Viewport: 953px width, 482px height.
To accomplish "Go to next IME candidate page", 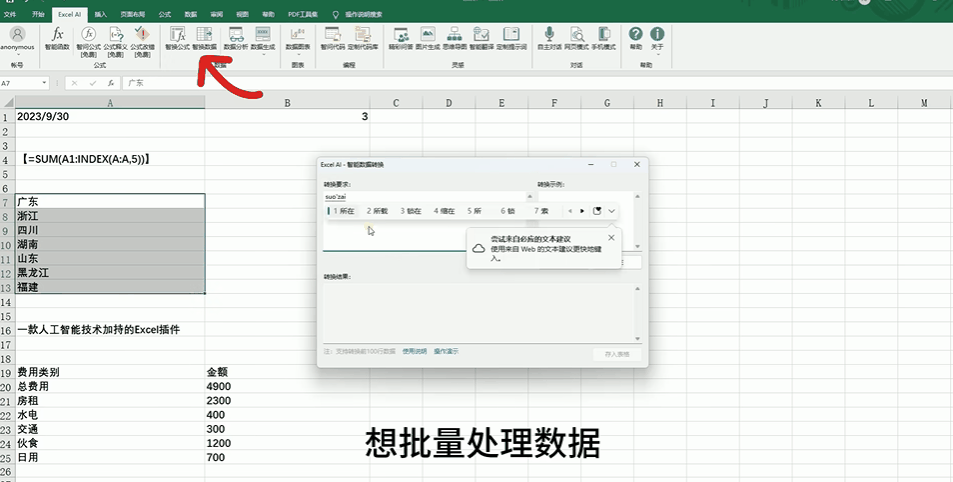I will (582, 211).
